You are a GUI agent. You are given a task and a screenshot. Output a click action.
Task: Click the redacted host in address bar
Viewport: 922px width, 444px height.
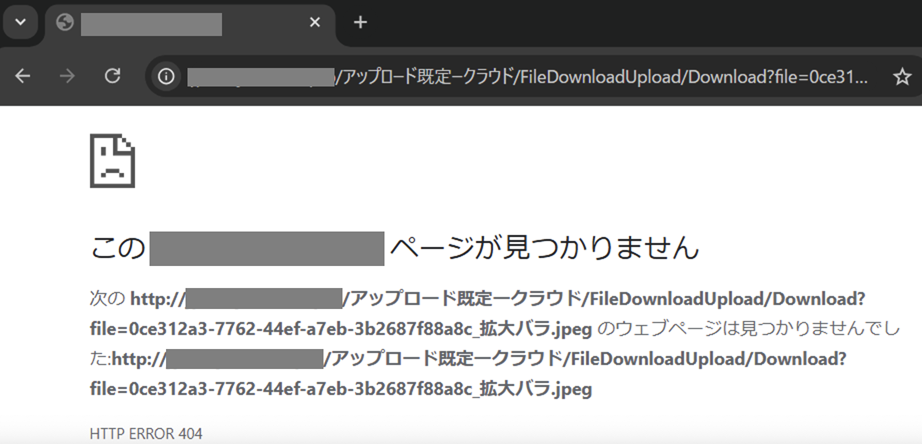tap(260, 76)
